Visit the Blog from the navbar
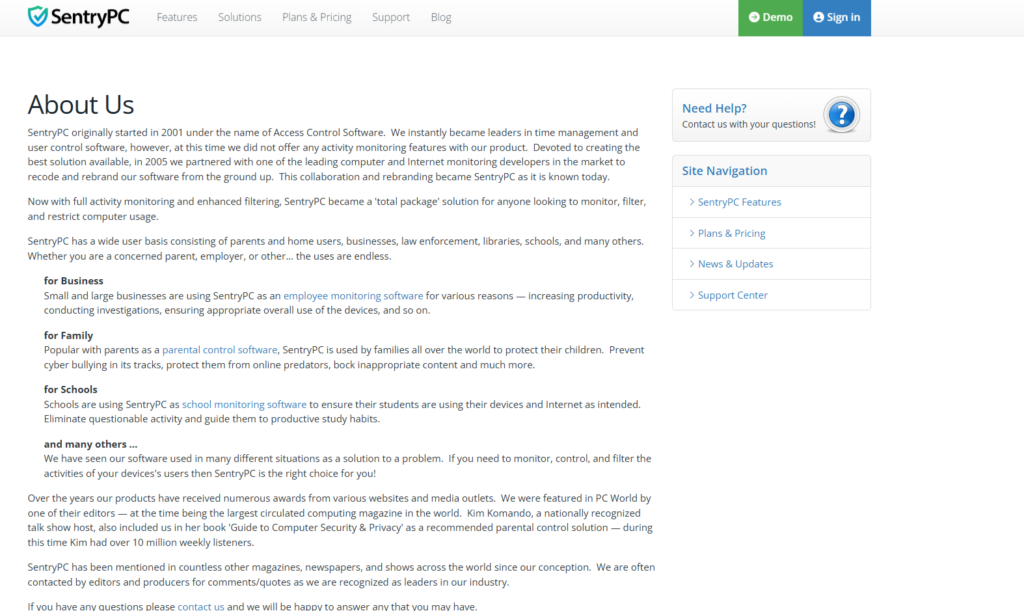 point(441,18)
